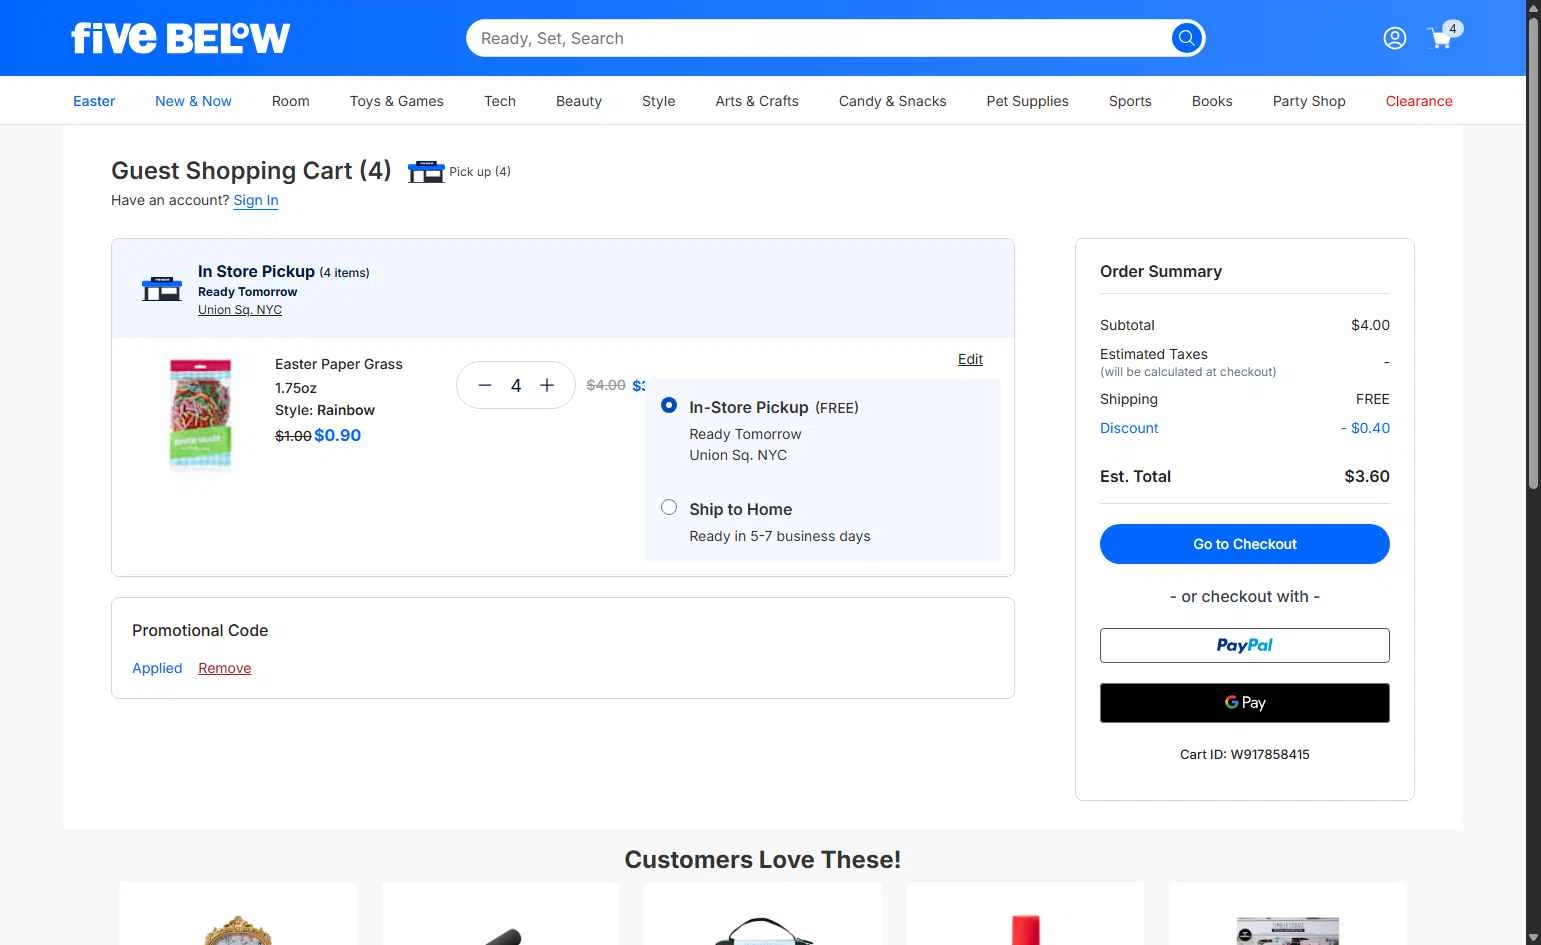Checkout with Google Pay
Screen dimensions: 1541x945
point(1245,703)
